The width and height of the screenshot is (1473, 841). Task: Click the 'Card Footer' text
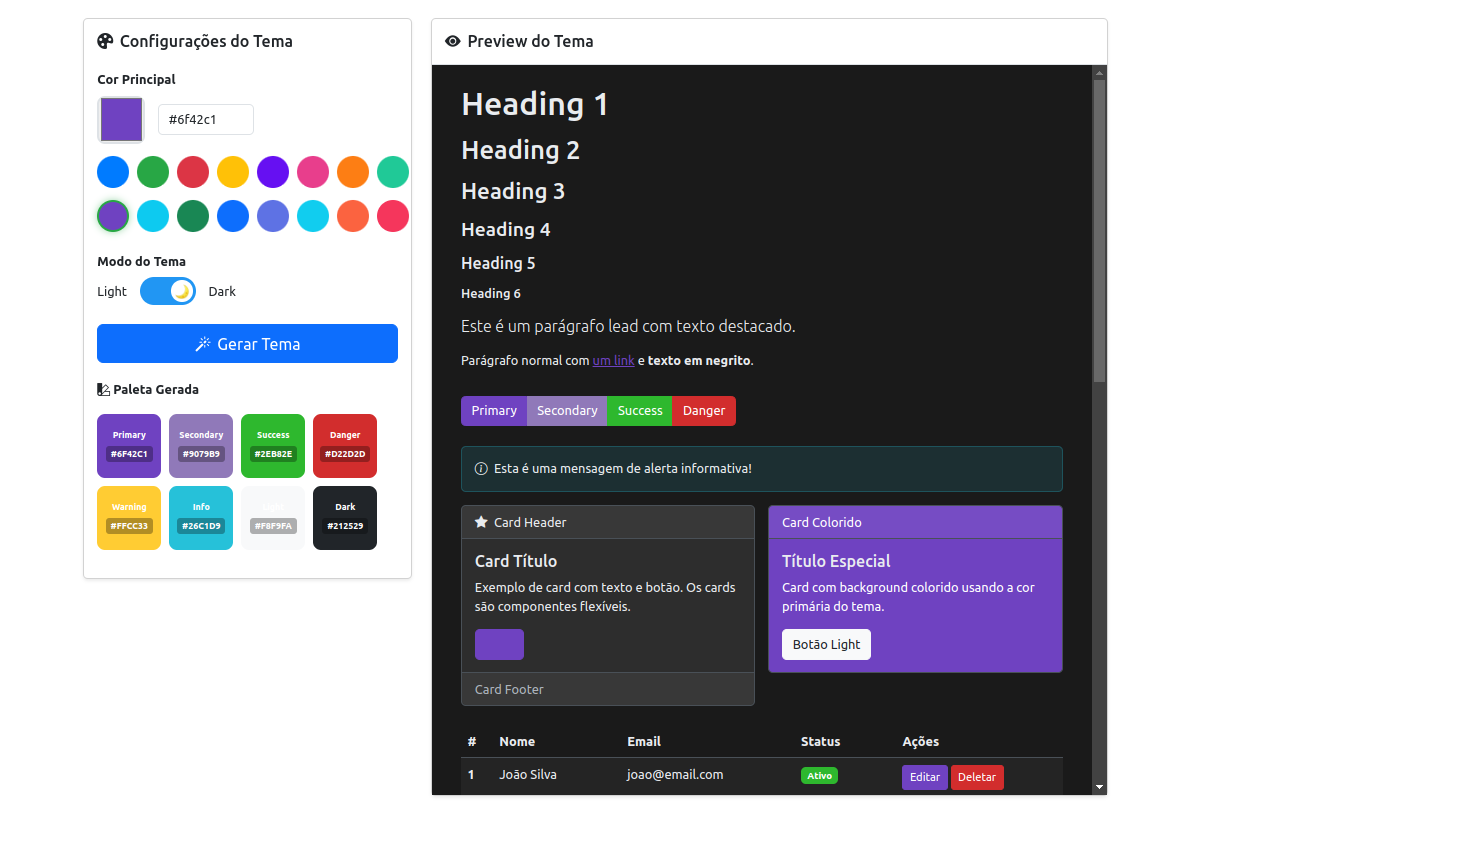click(509, 690)
